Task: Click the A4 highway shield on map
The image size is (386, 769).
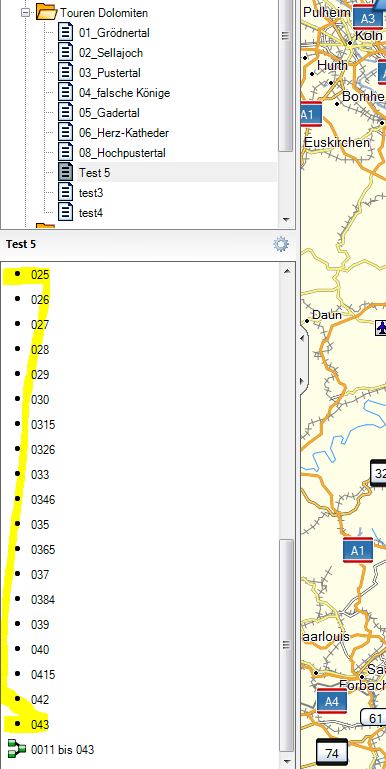Action: click(x=332, y=701)
